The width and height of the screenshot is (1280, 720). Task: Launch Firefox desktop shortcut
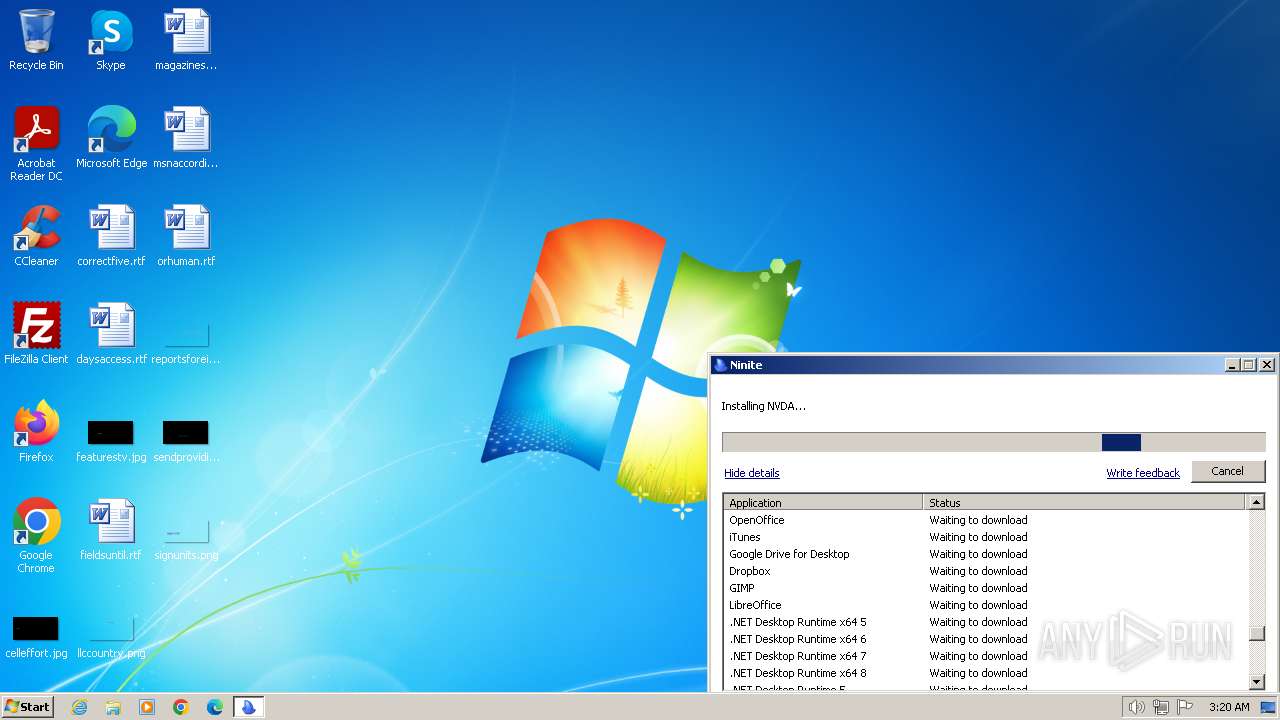pyautogui.click(x=36, y=431)
